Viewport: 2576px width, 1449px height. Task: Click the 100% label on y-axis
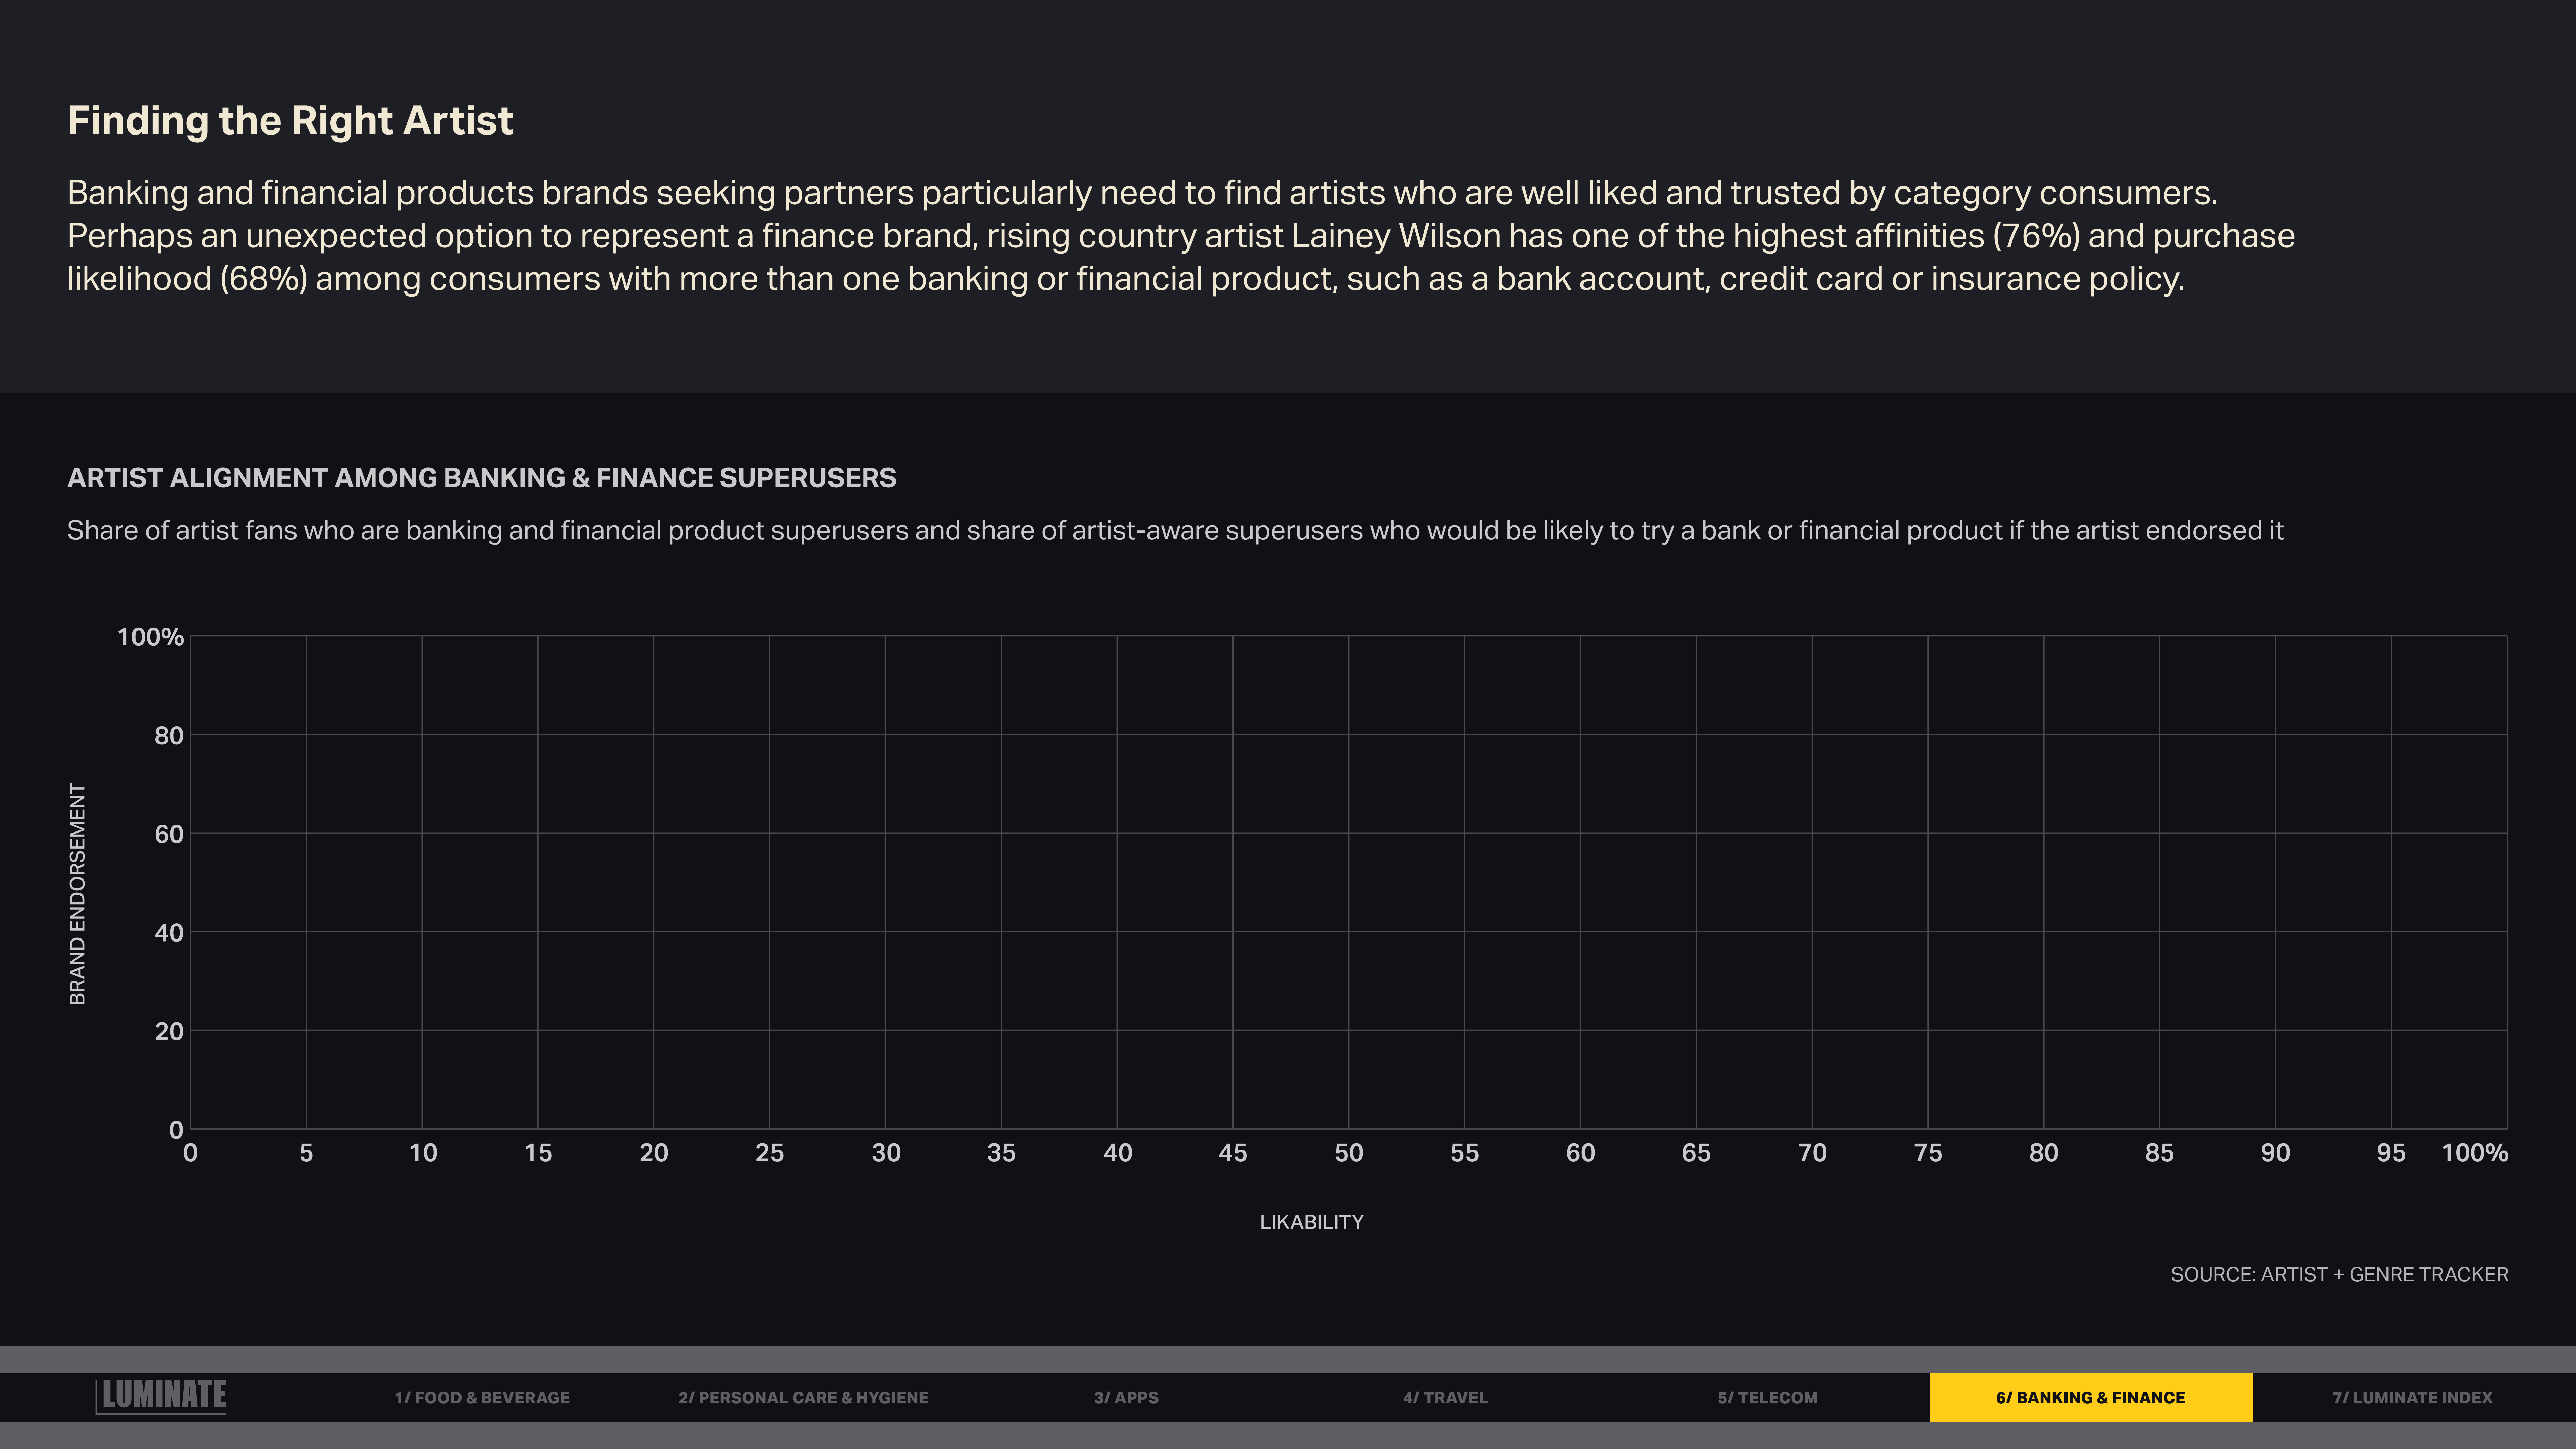tap(150, 637)
